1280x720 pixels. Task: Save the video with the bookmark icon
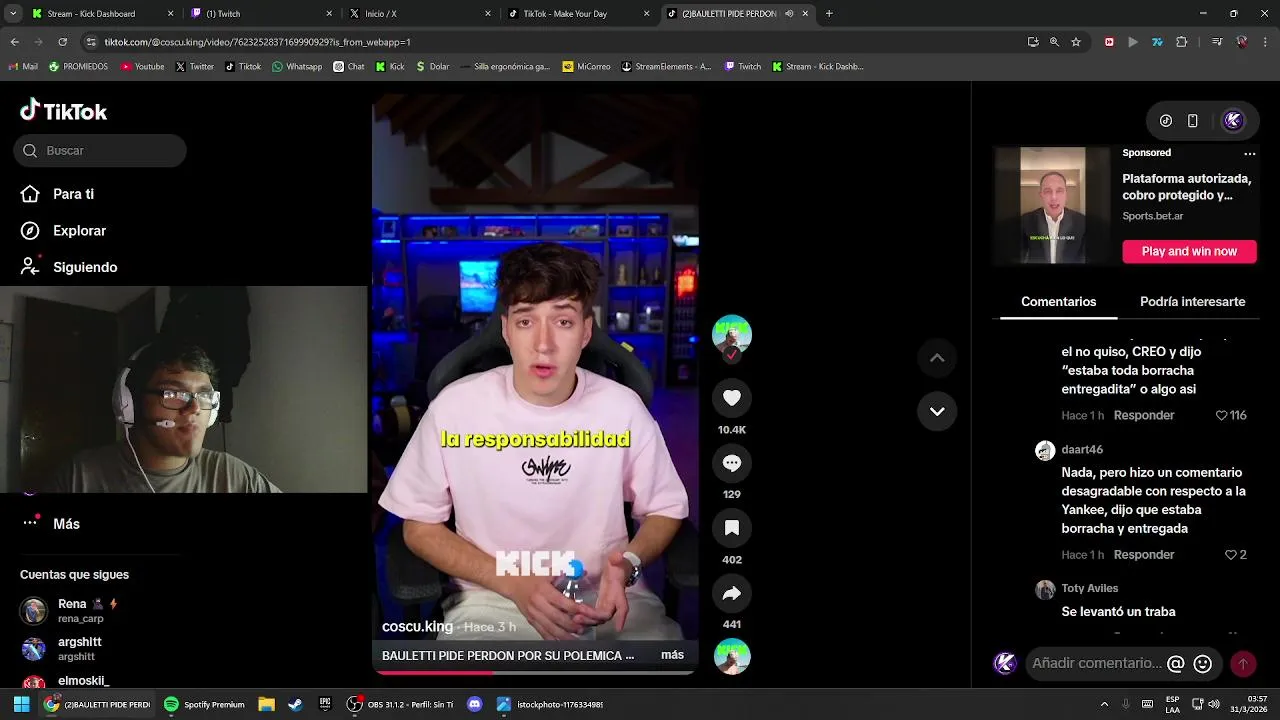732,528
